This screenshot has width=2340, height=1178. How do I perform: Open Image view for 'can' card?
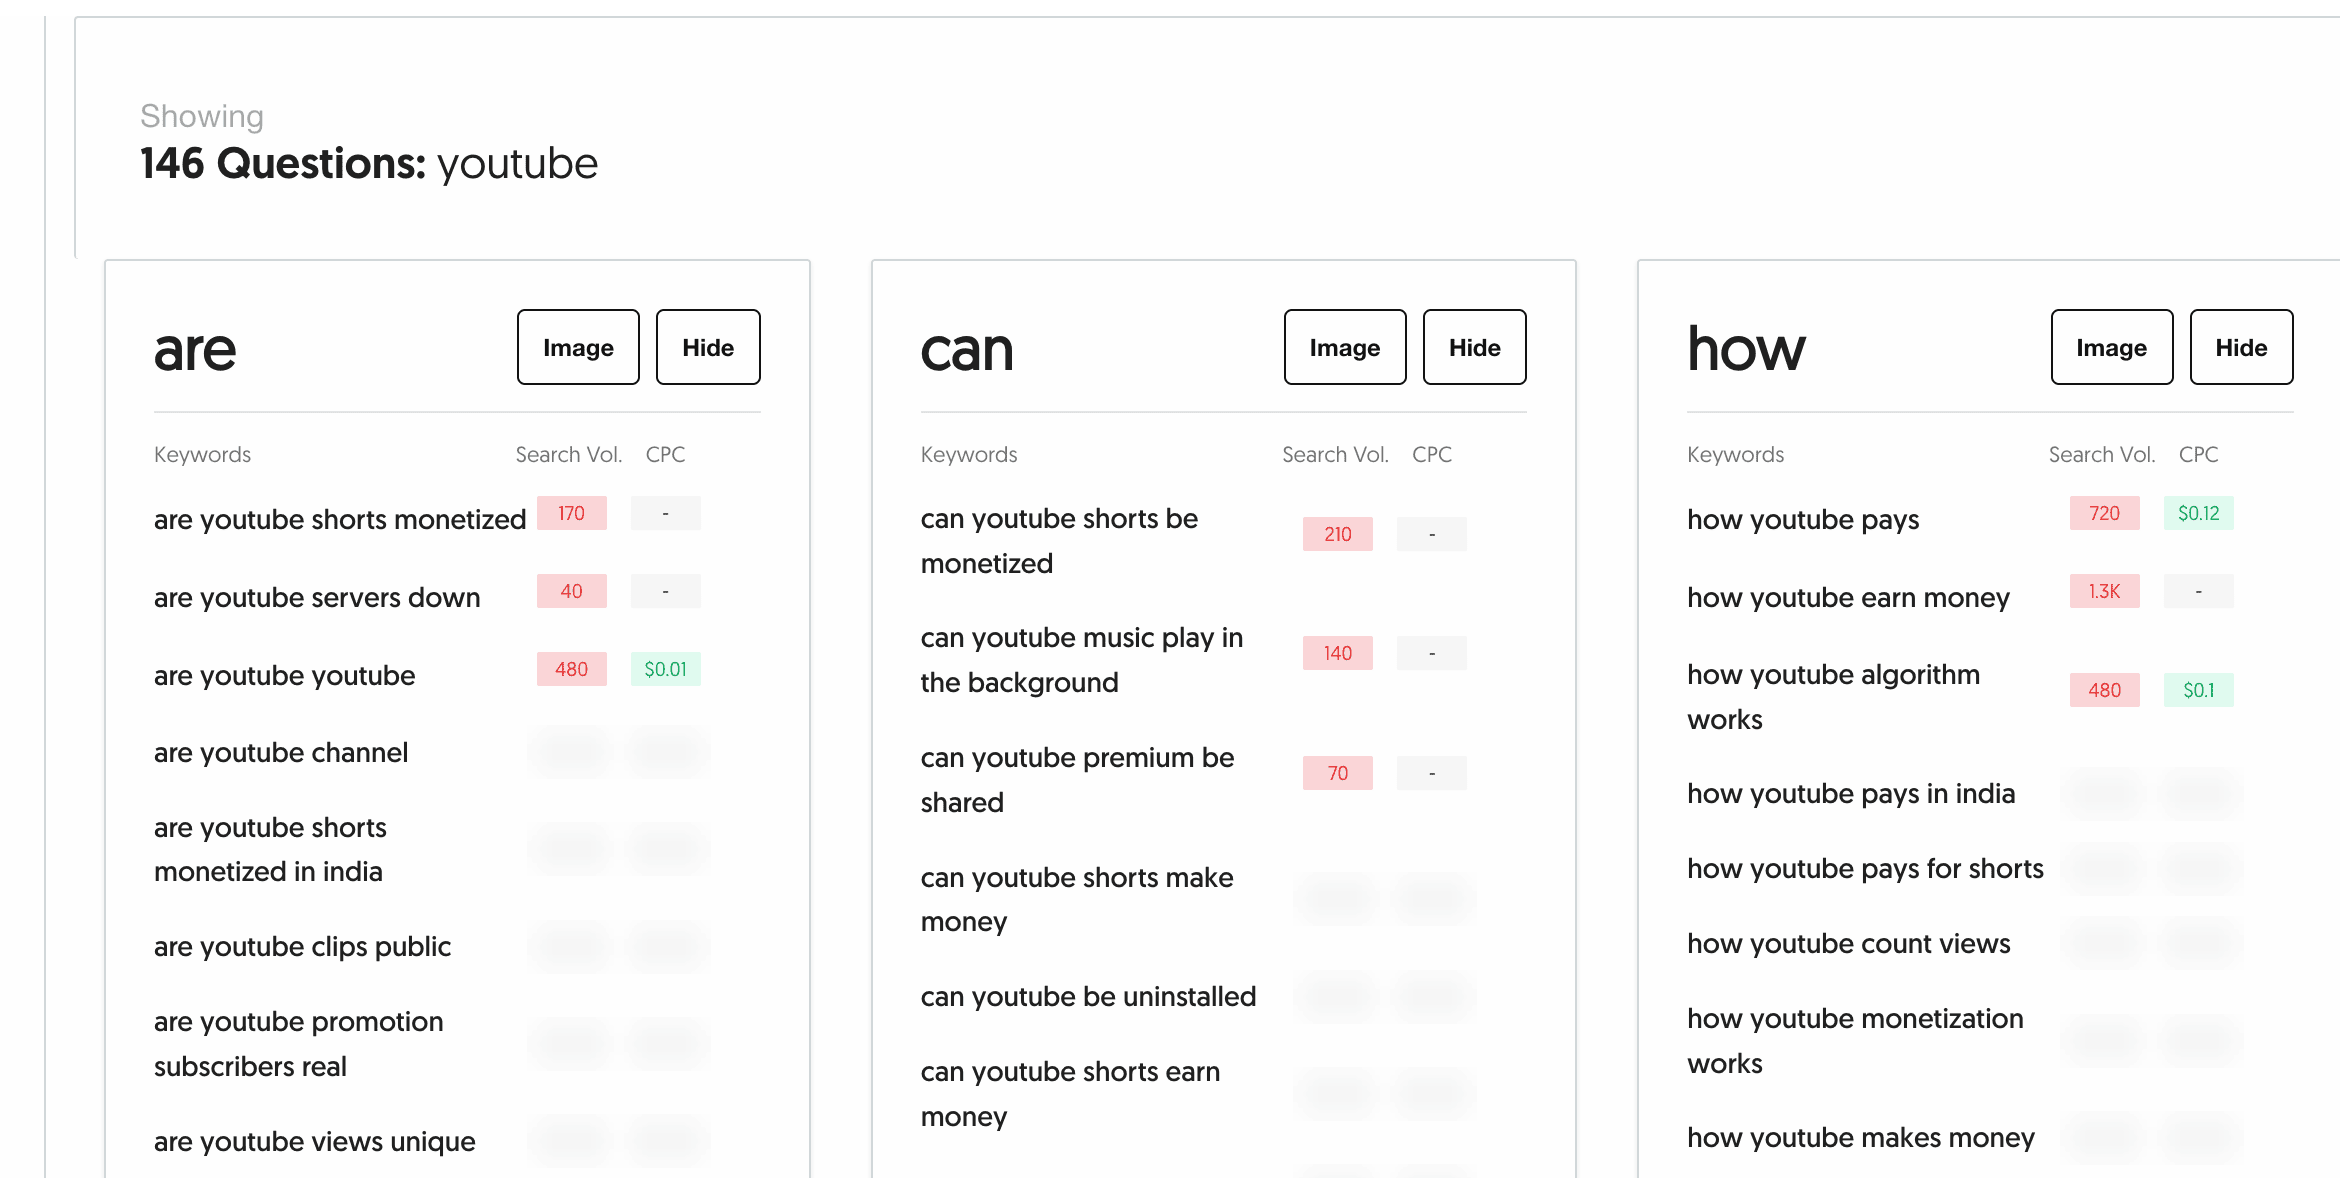coord(1345,347)
